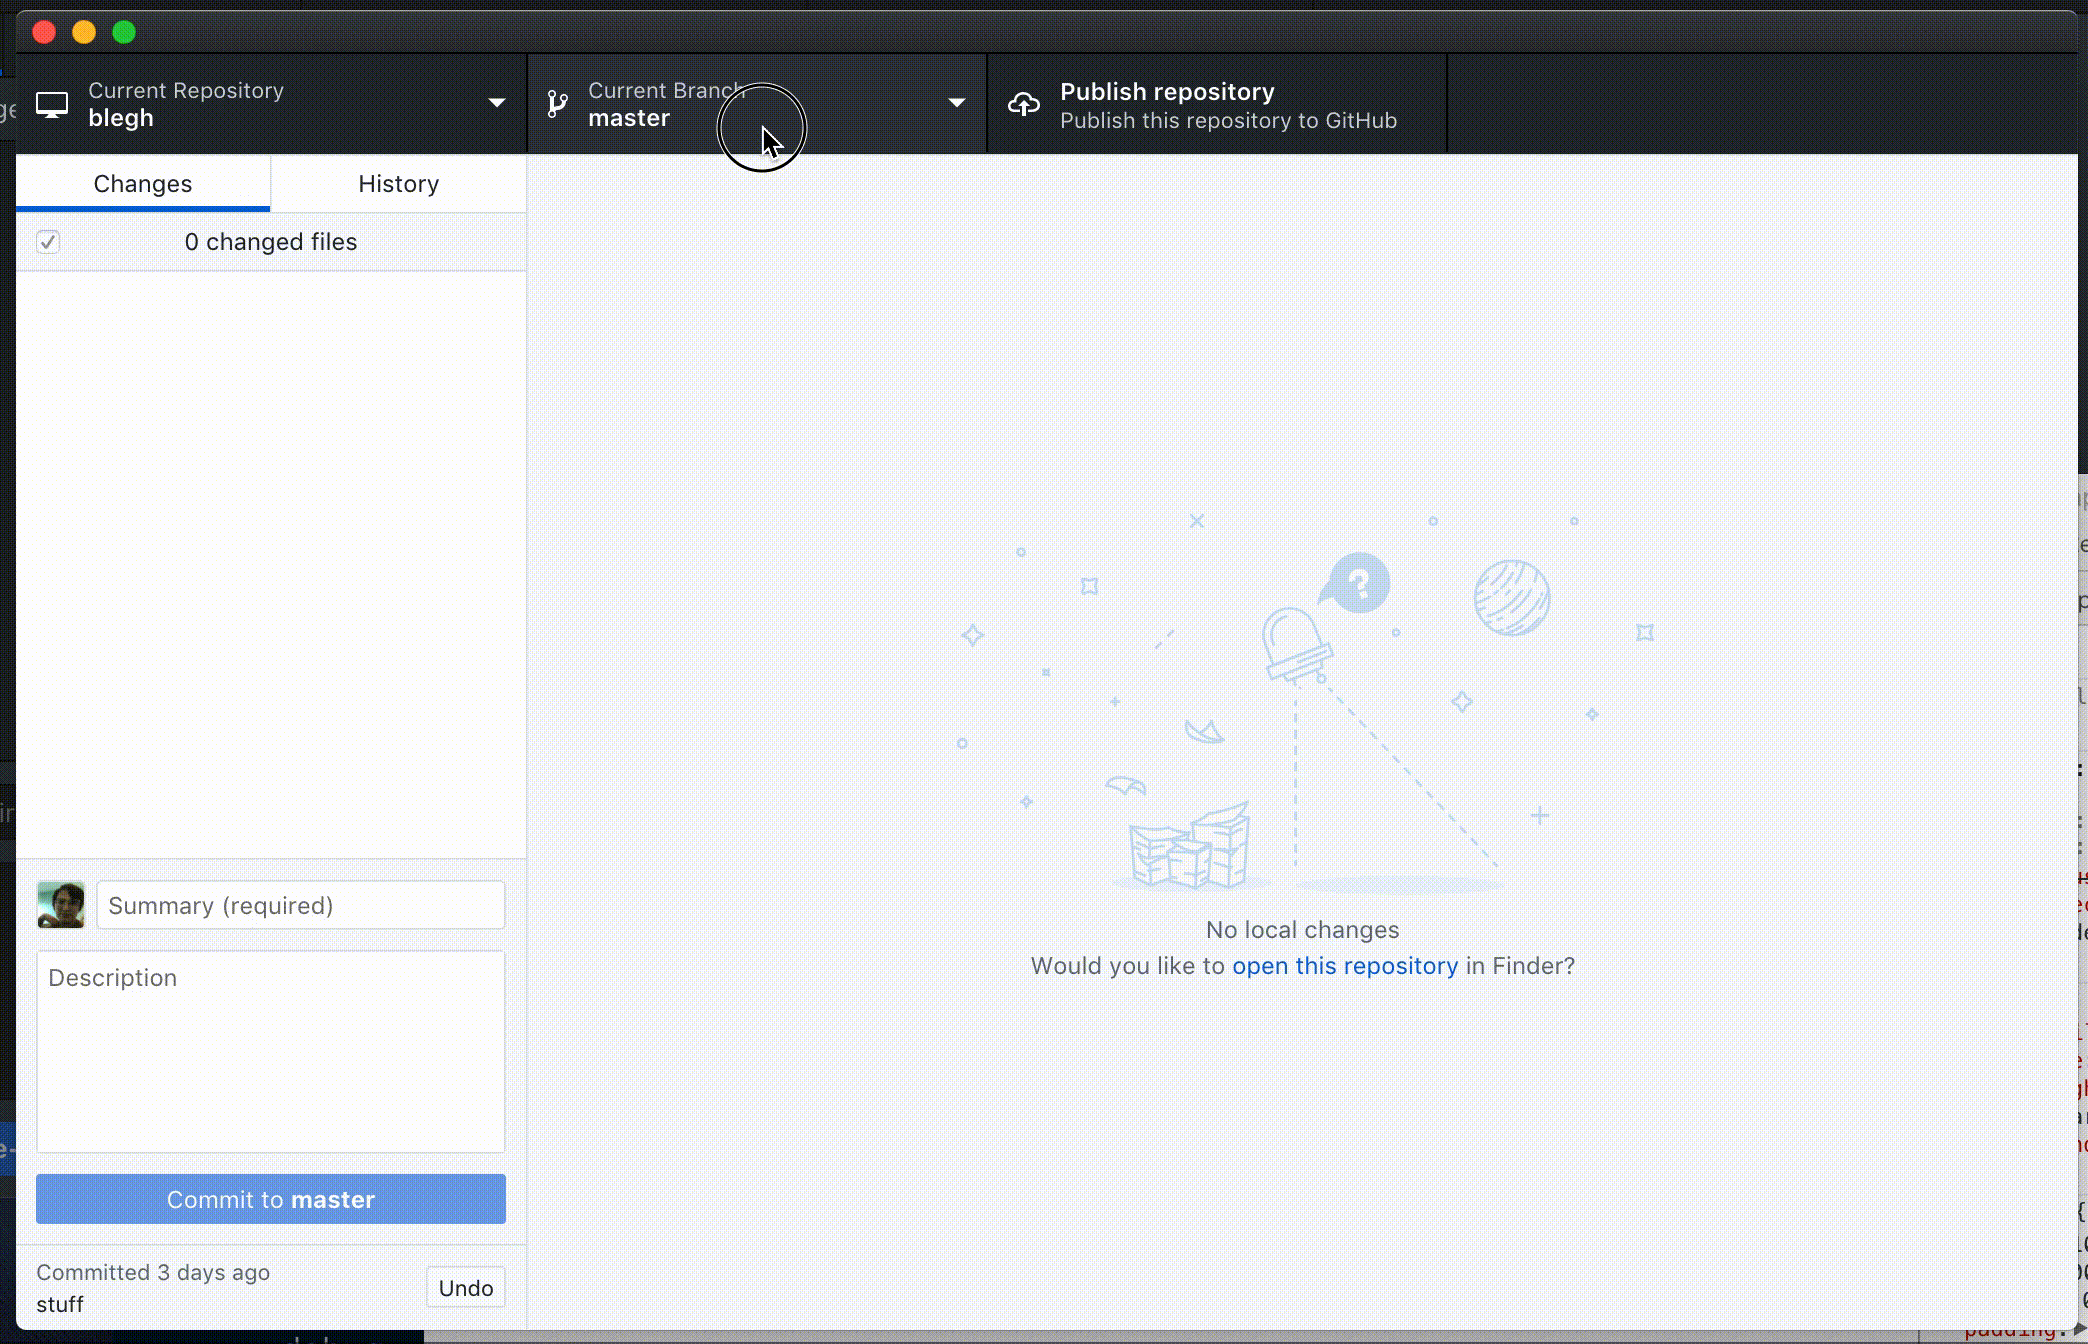Click the Description text area
Screen dimensions: 2088x1344
click(270, 1050)
